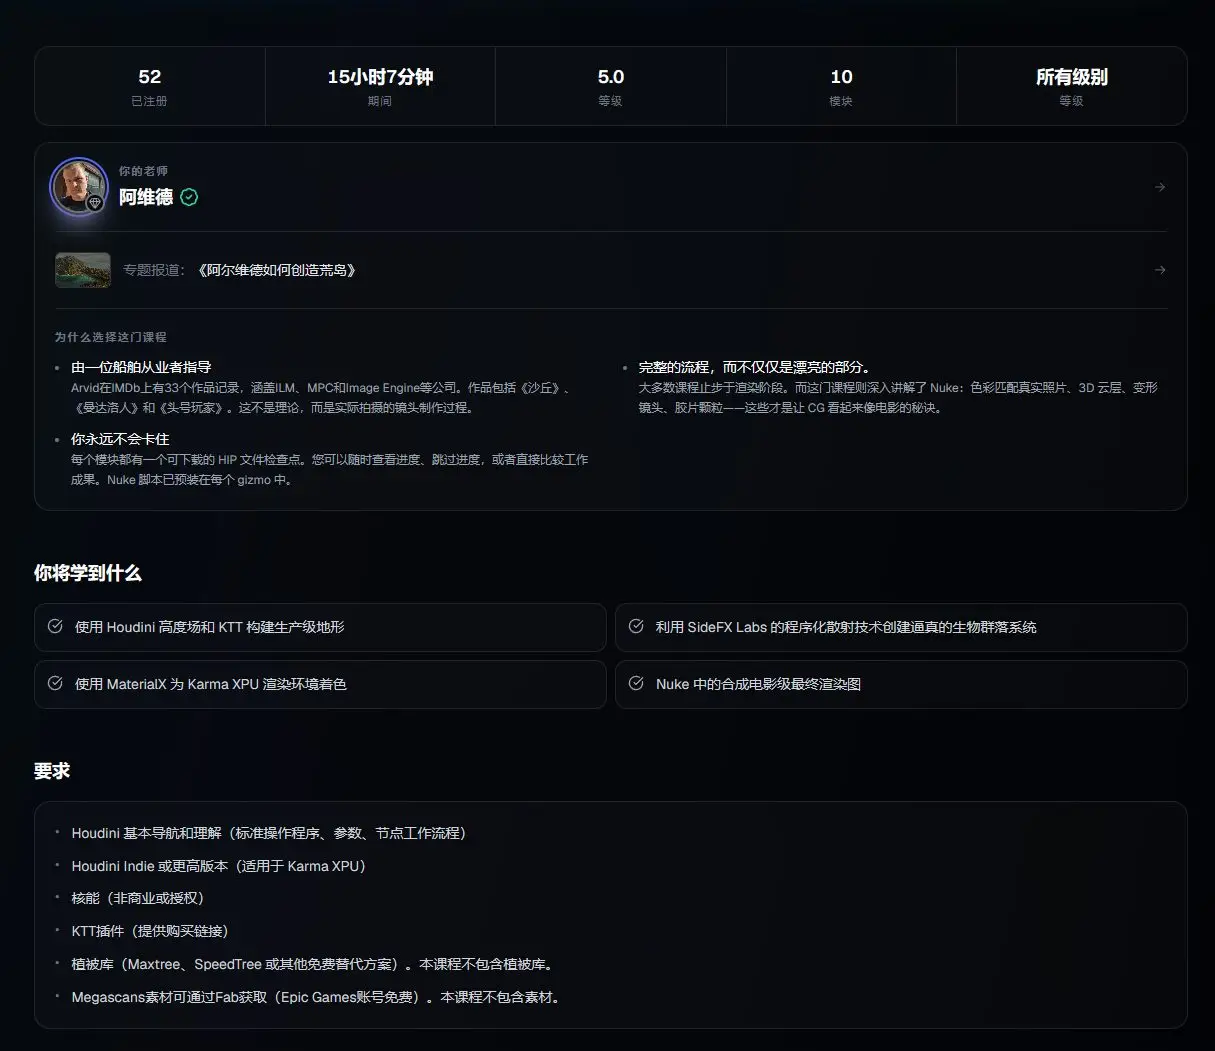Image resolution: width=1215 pixels, height=1051 pixels.
Task: Click the 10 模块 stat
Action: 841,86
